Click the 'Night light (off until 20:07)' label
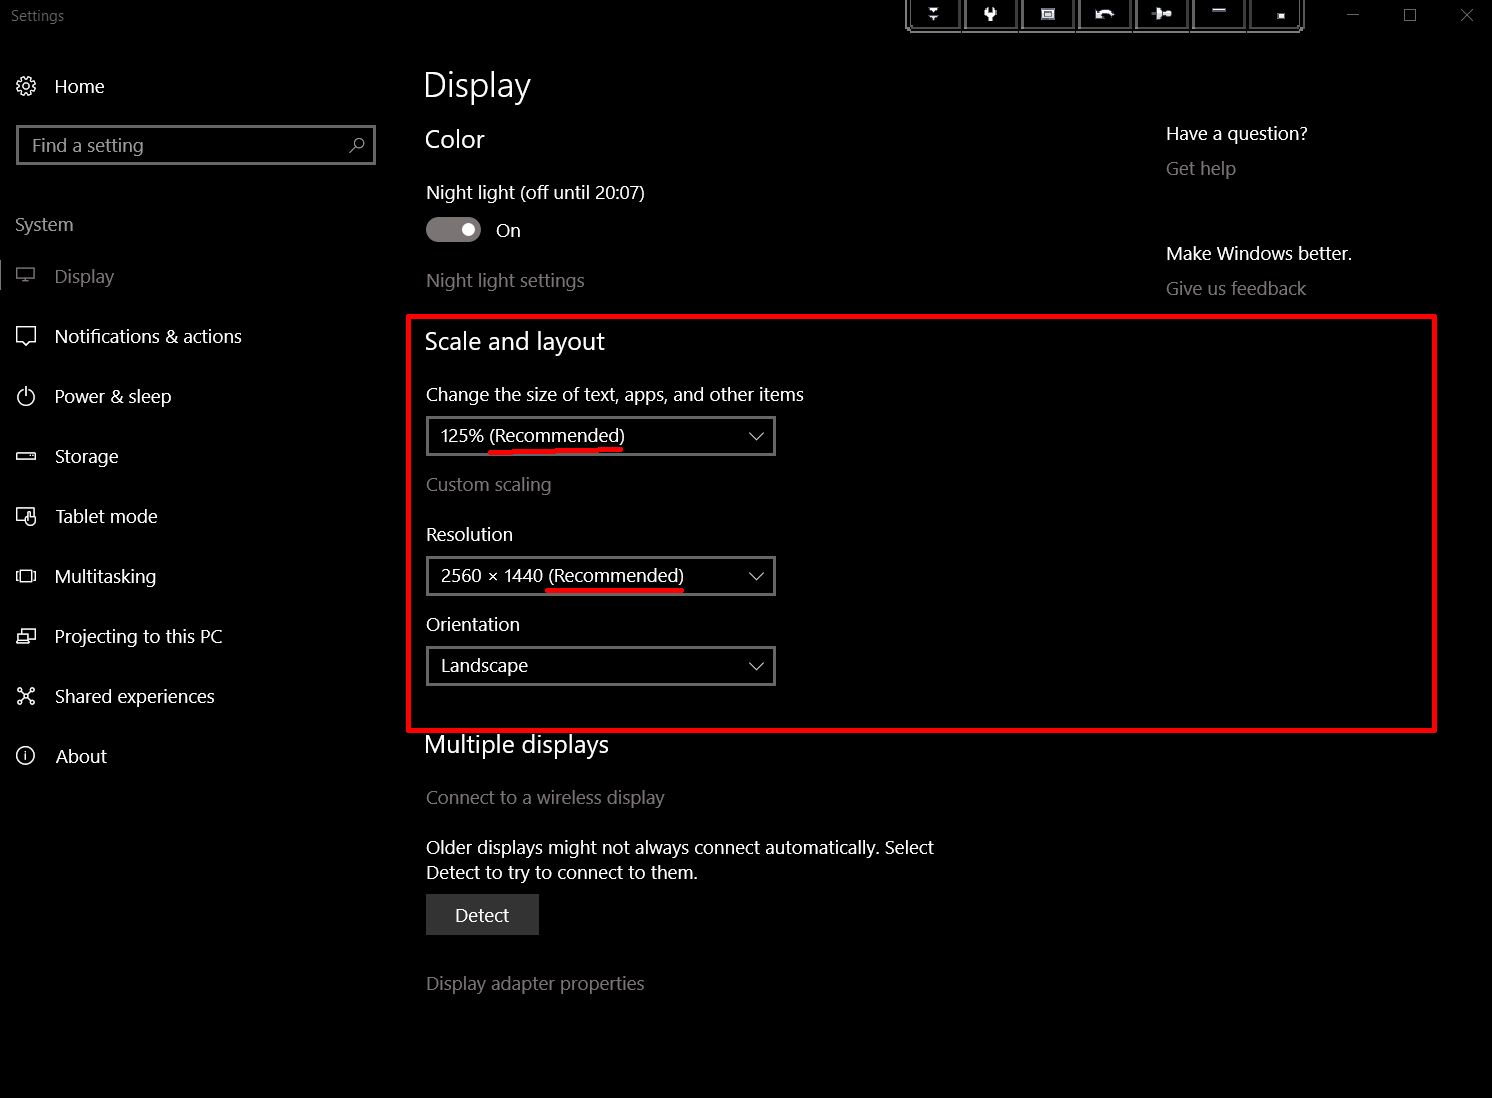Screen dimensions: 1492x1098 535,193
